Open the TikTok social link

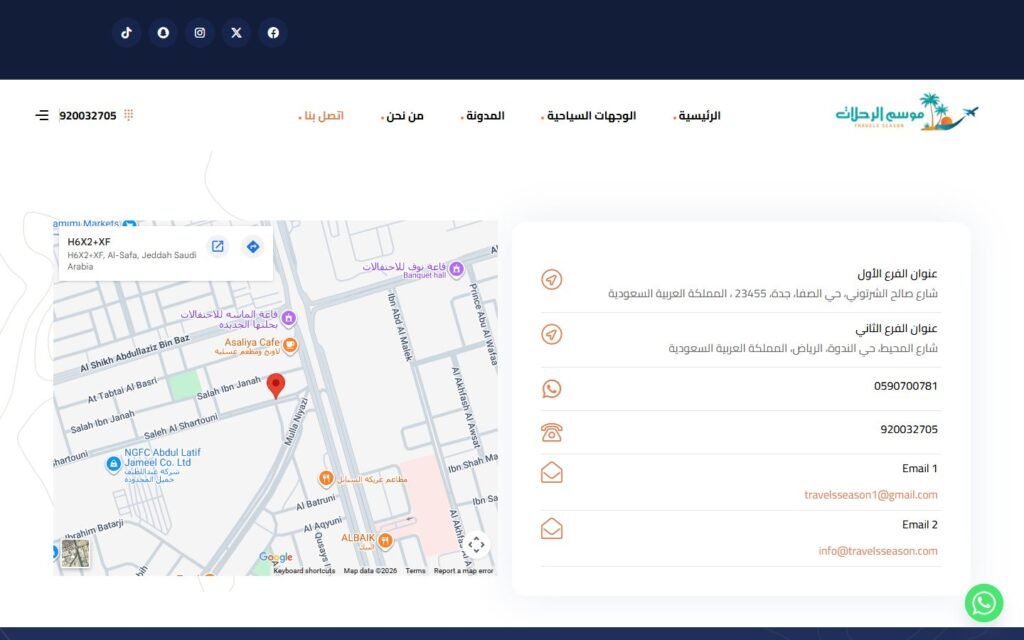tap(127, 33)
